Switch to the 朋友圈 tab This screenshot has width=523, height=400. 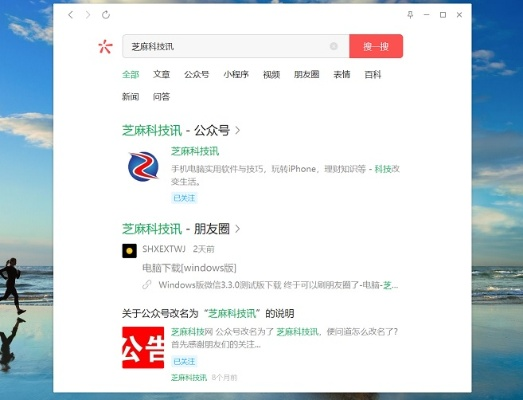307,74
